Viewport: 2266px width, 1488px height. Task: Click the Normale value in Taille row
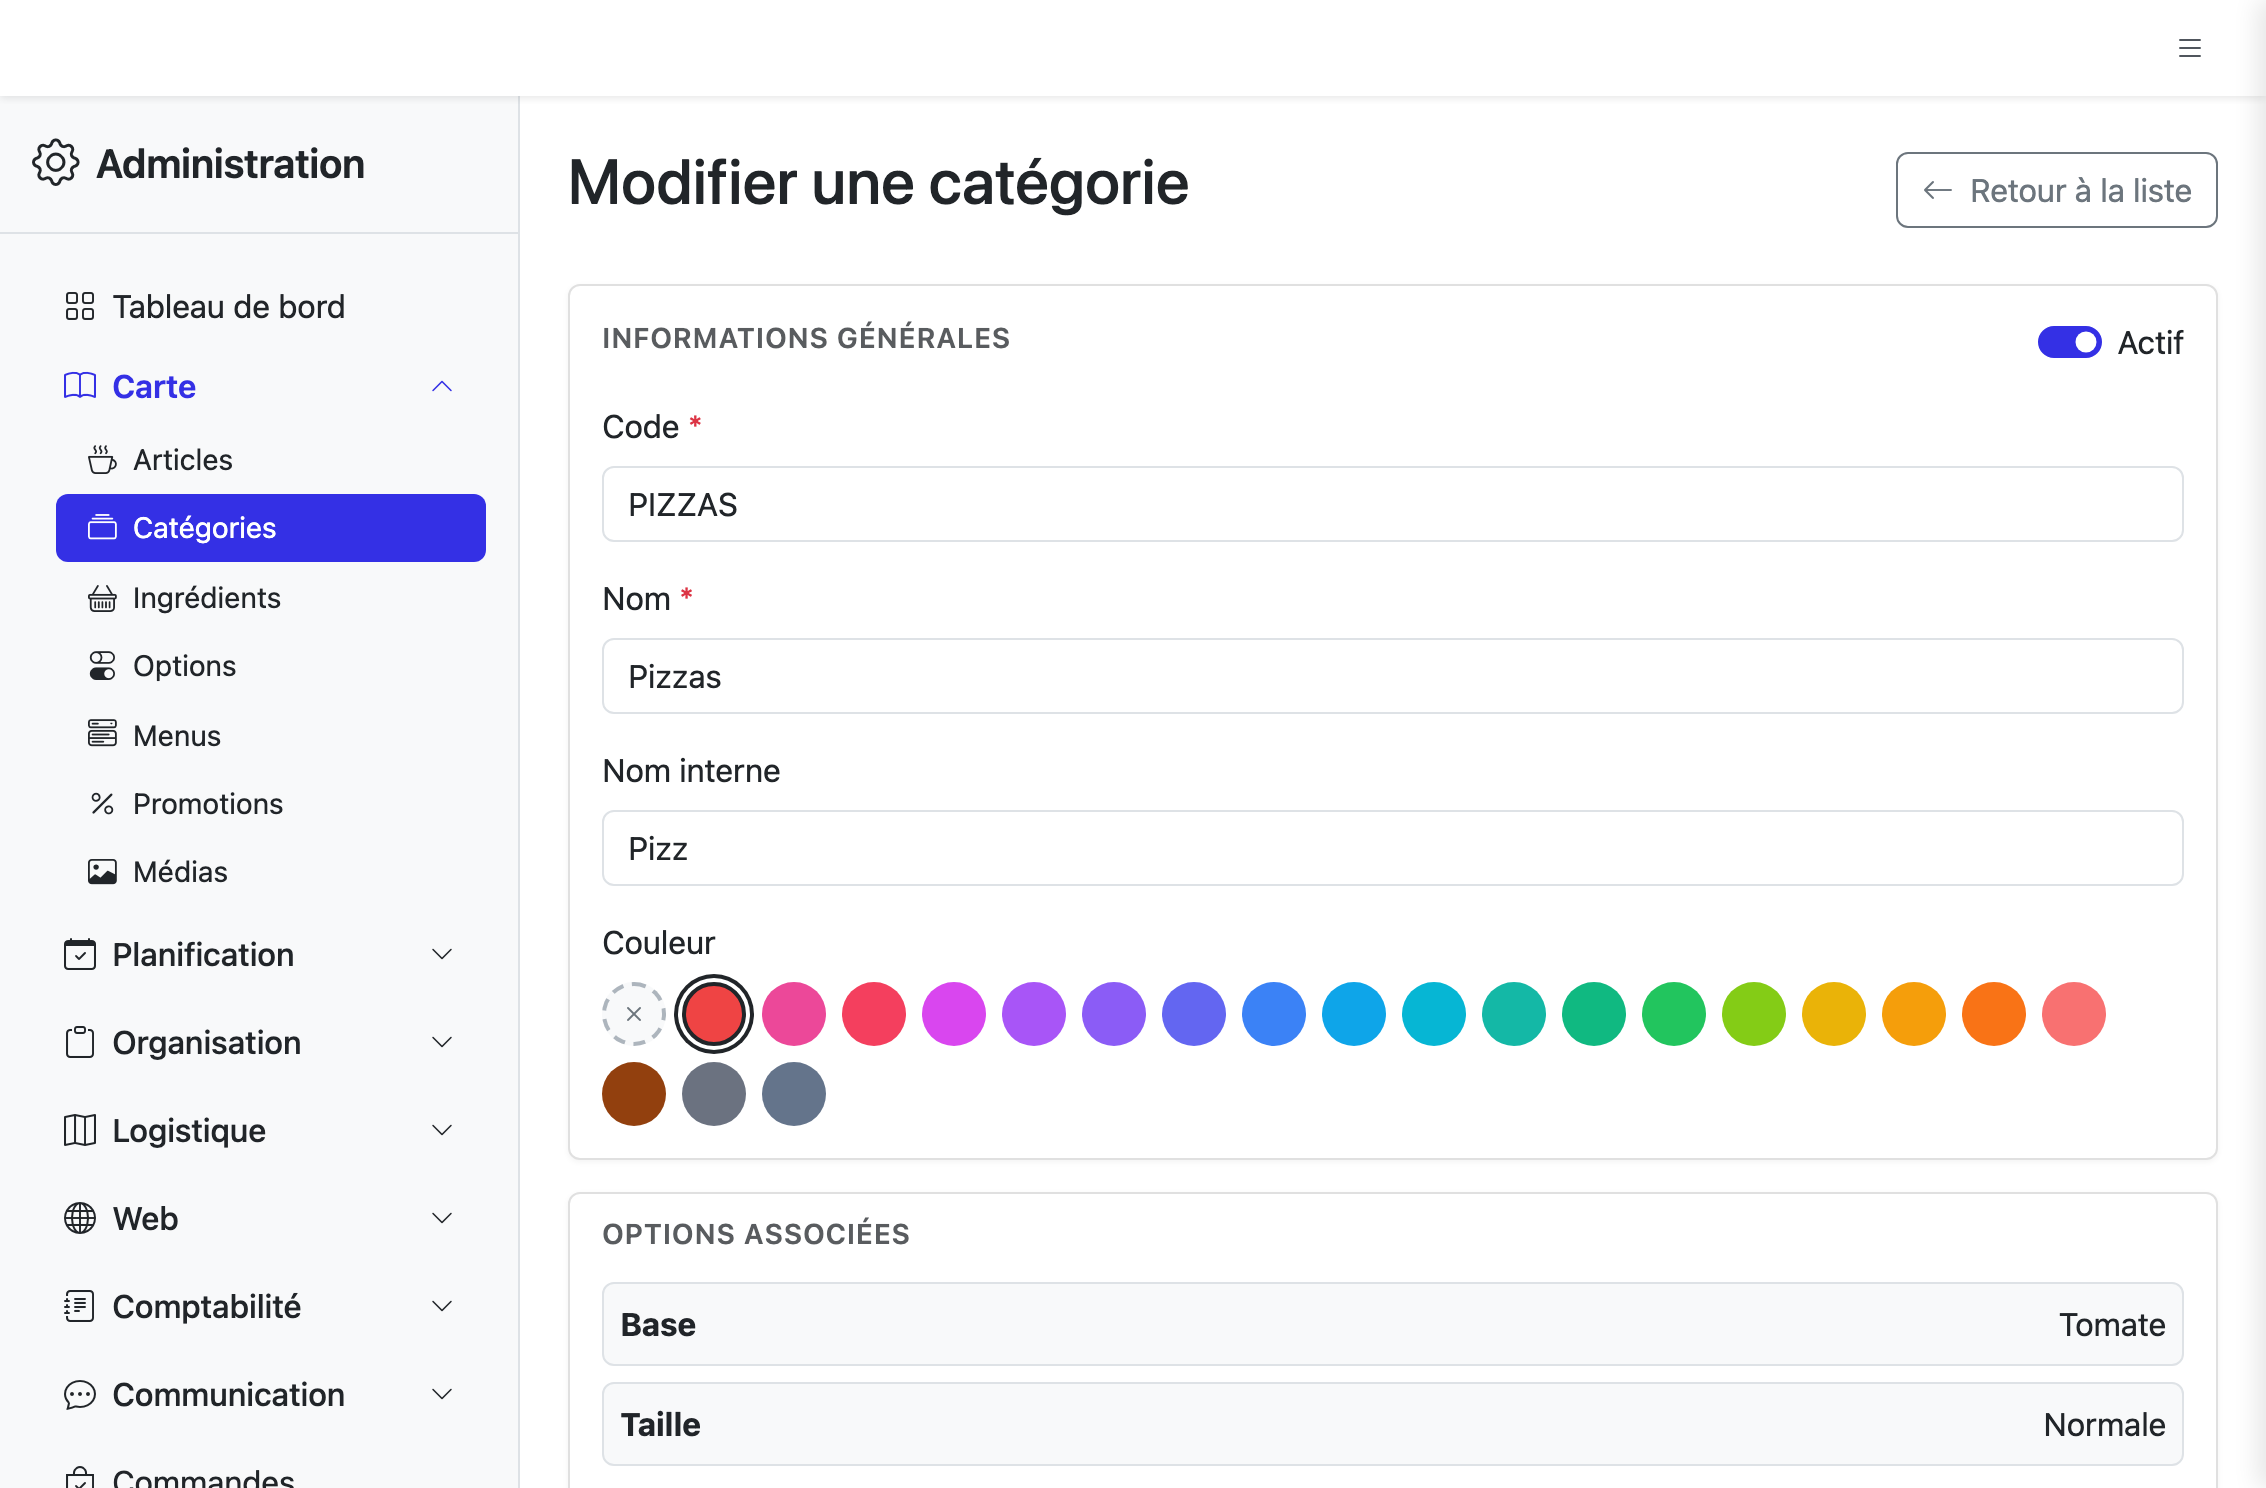(2104, 1424)
